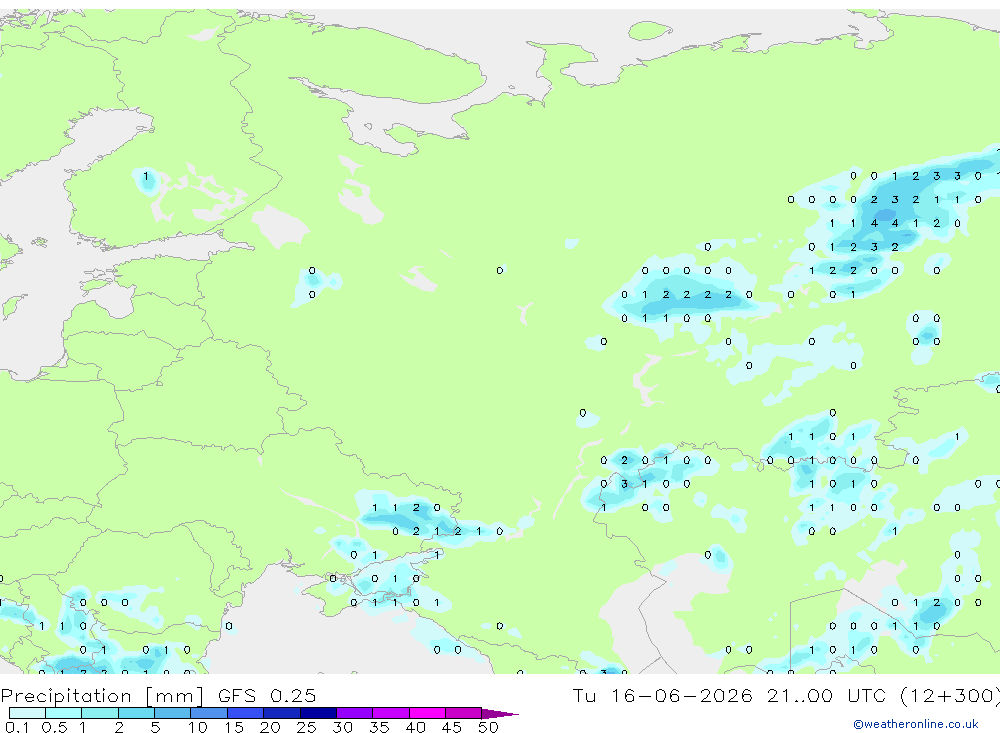
Task: Choose the 15–20 mm legend color swatch
Action: coord(246,713)
